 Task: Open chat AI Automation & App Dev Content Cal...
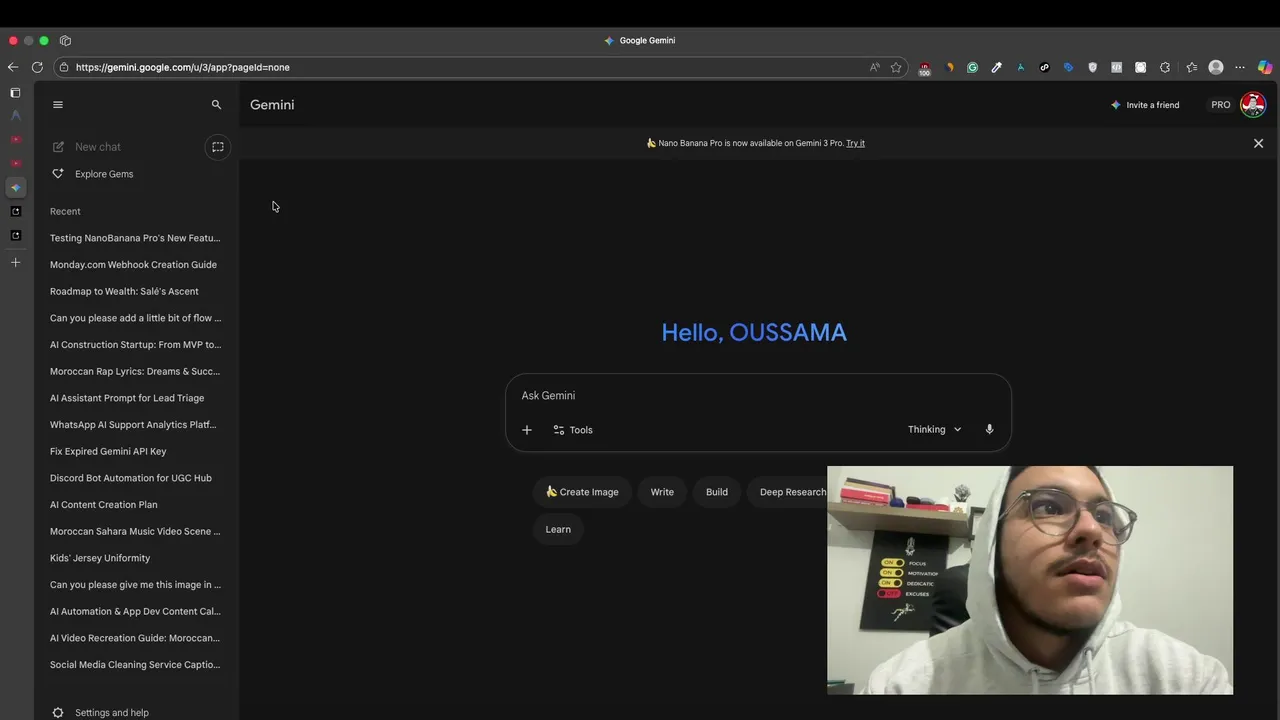pyautogui.click(x=135, y=611)
